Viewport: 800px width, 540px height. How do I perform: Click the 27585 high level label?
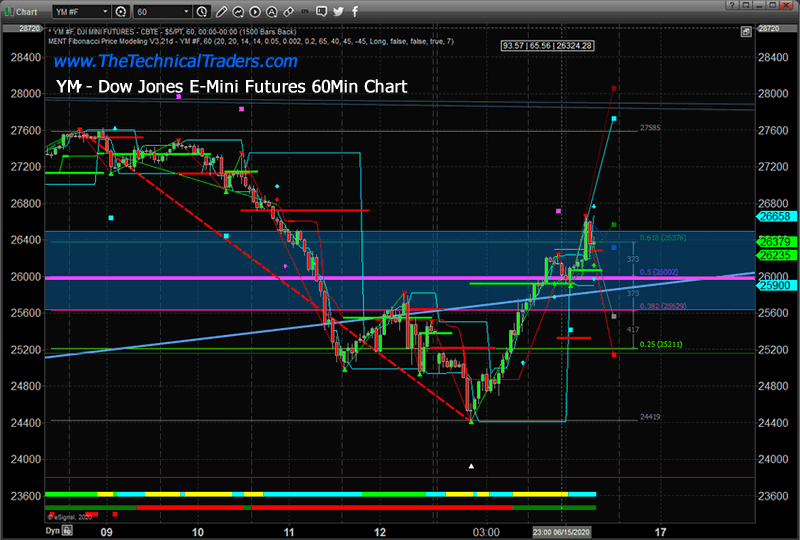pyautogui.click(x=650, y=128)
